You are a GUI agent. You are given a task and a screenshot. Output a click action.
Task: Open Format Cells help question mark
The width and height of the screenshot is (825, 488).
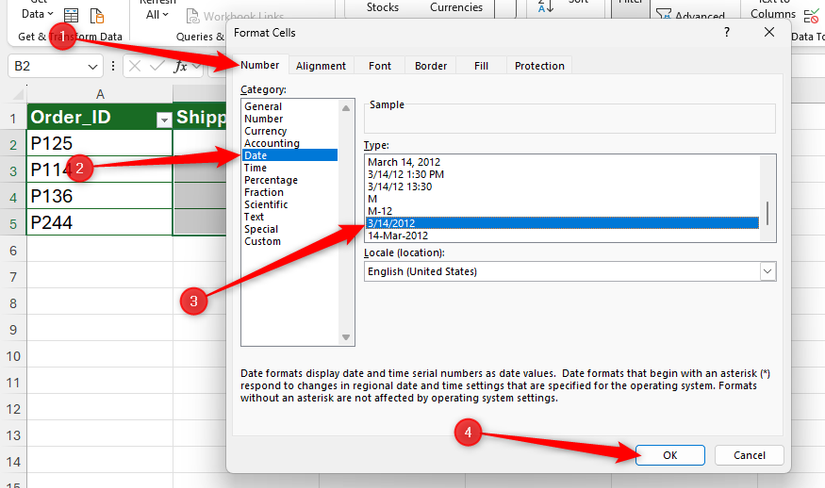click(x=727, y=33)
